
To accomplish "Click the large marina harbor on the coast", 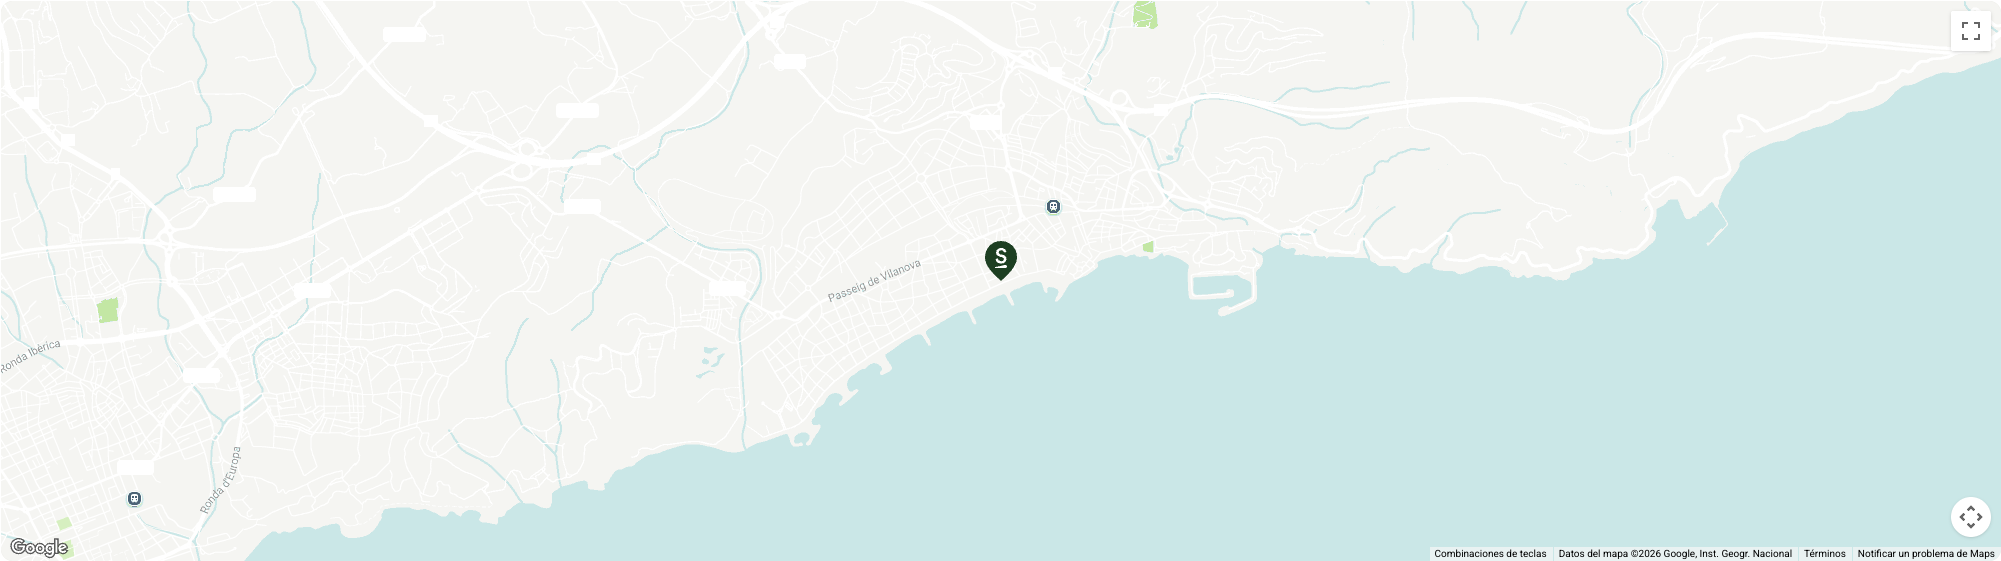I will [1222, 283].
